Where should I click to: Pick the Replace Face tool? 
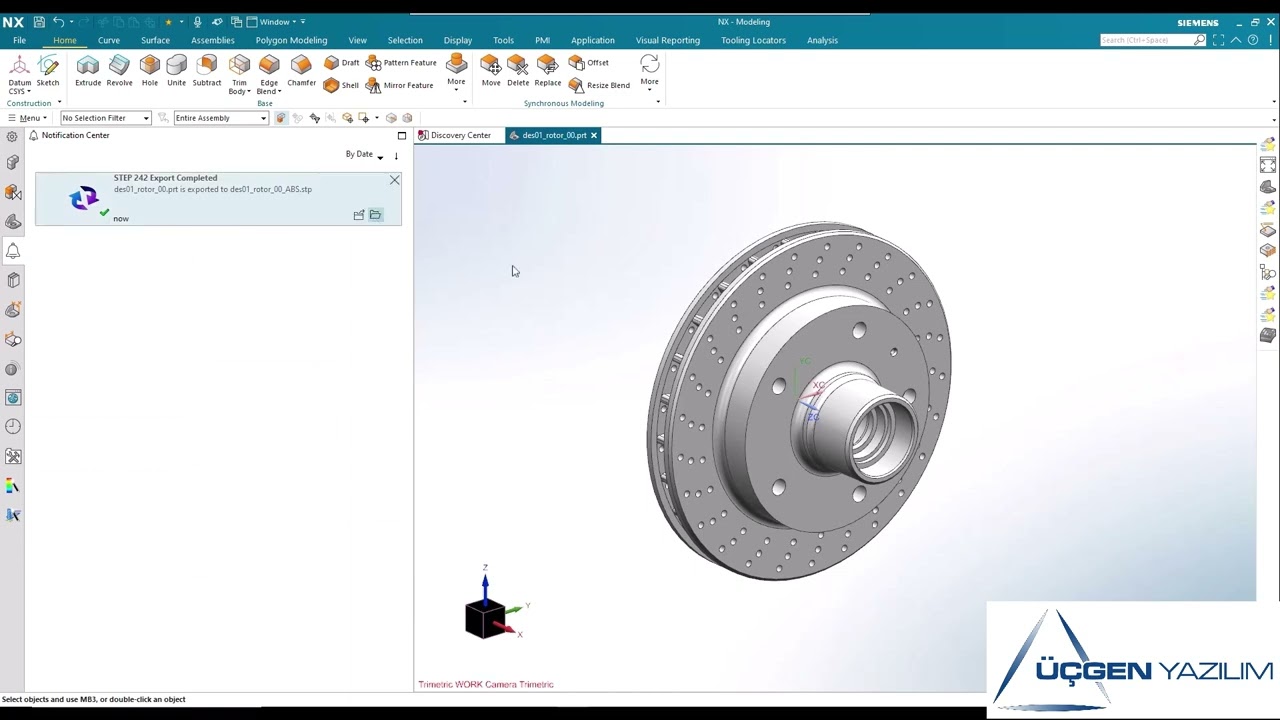[x=547, y=70]
